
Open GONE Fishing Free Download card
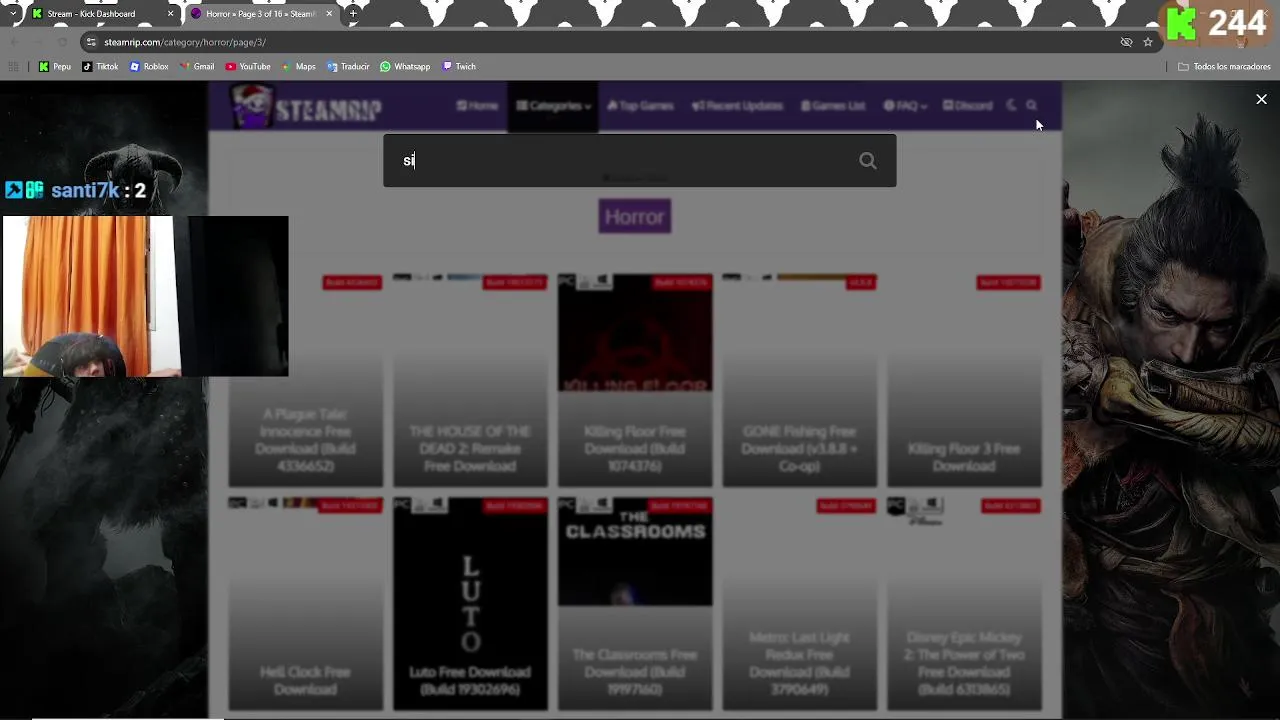click(799, 380)
